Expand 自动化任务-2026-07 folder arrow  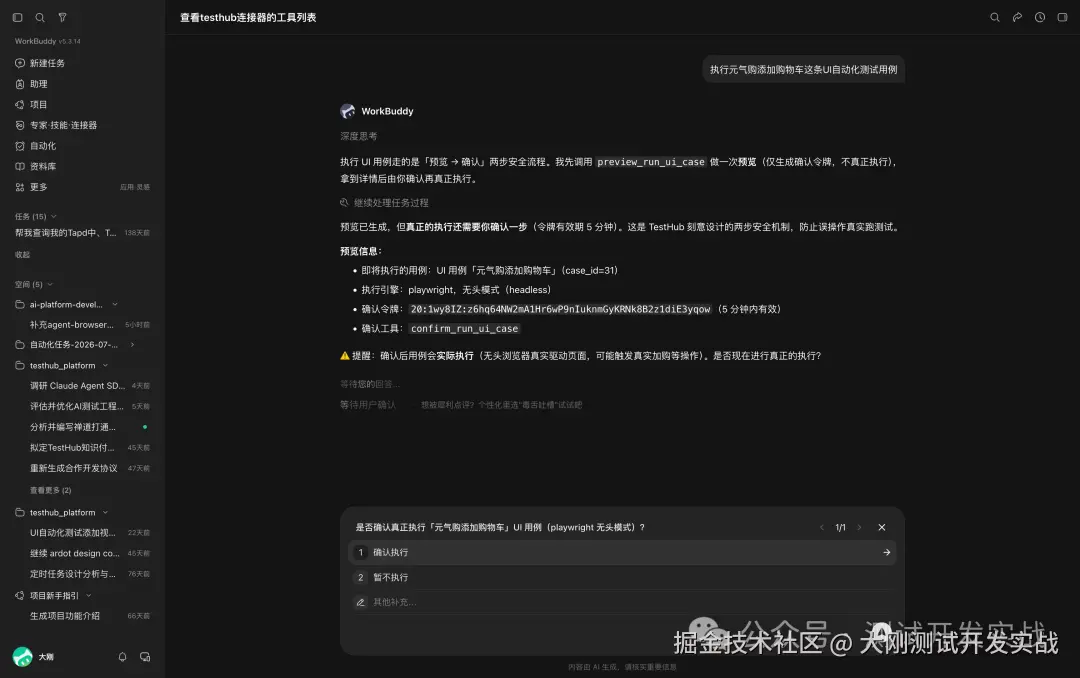pyautogui.click(x=132, y=345)
